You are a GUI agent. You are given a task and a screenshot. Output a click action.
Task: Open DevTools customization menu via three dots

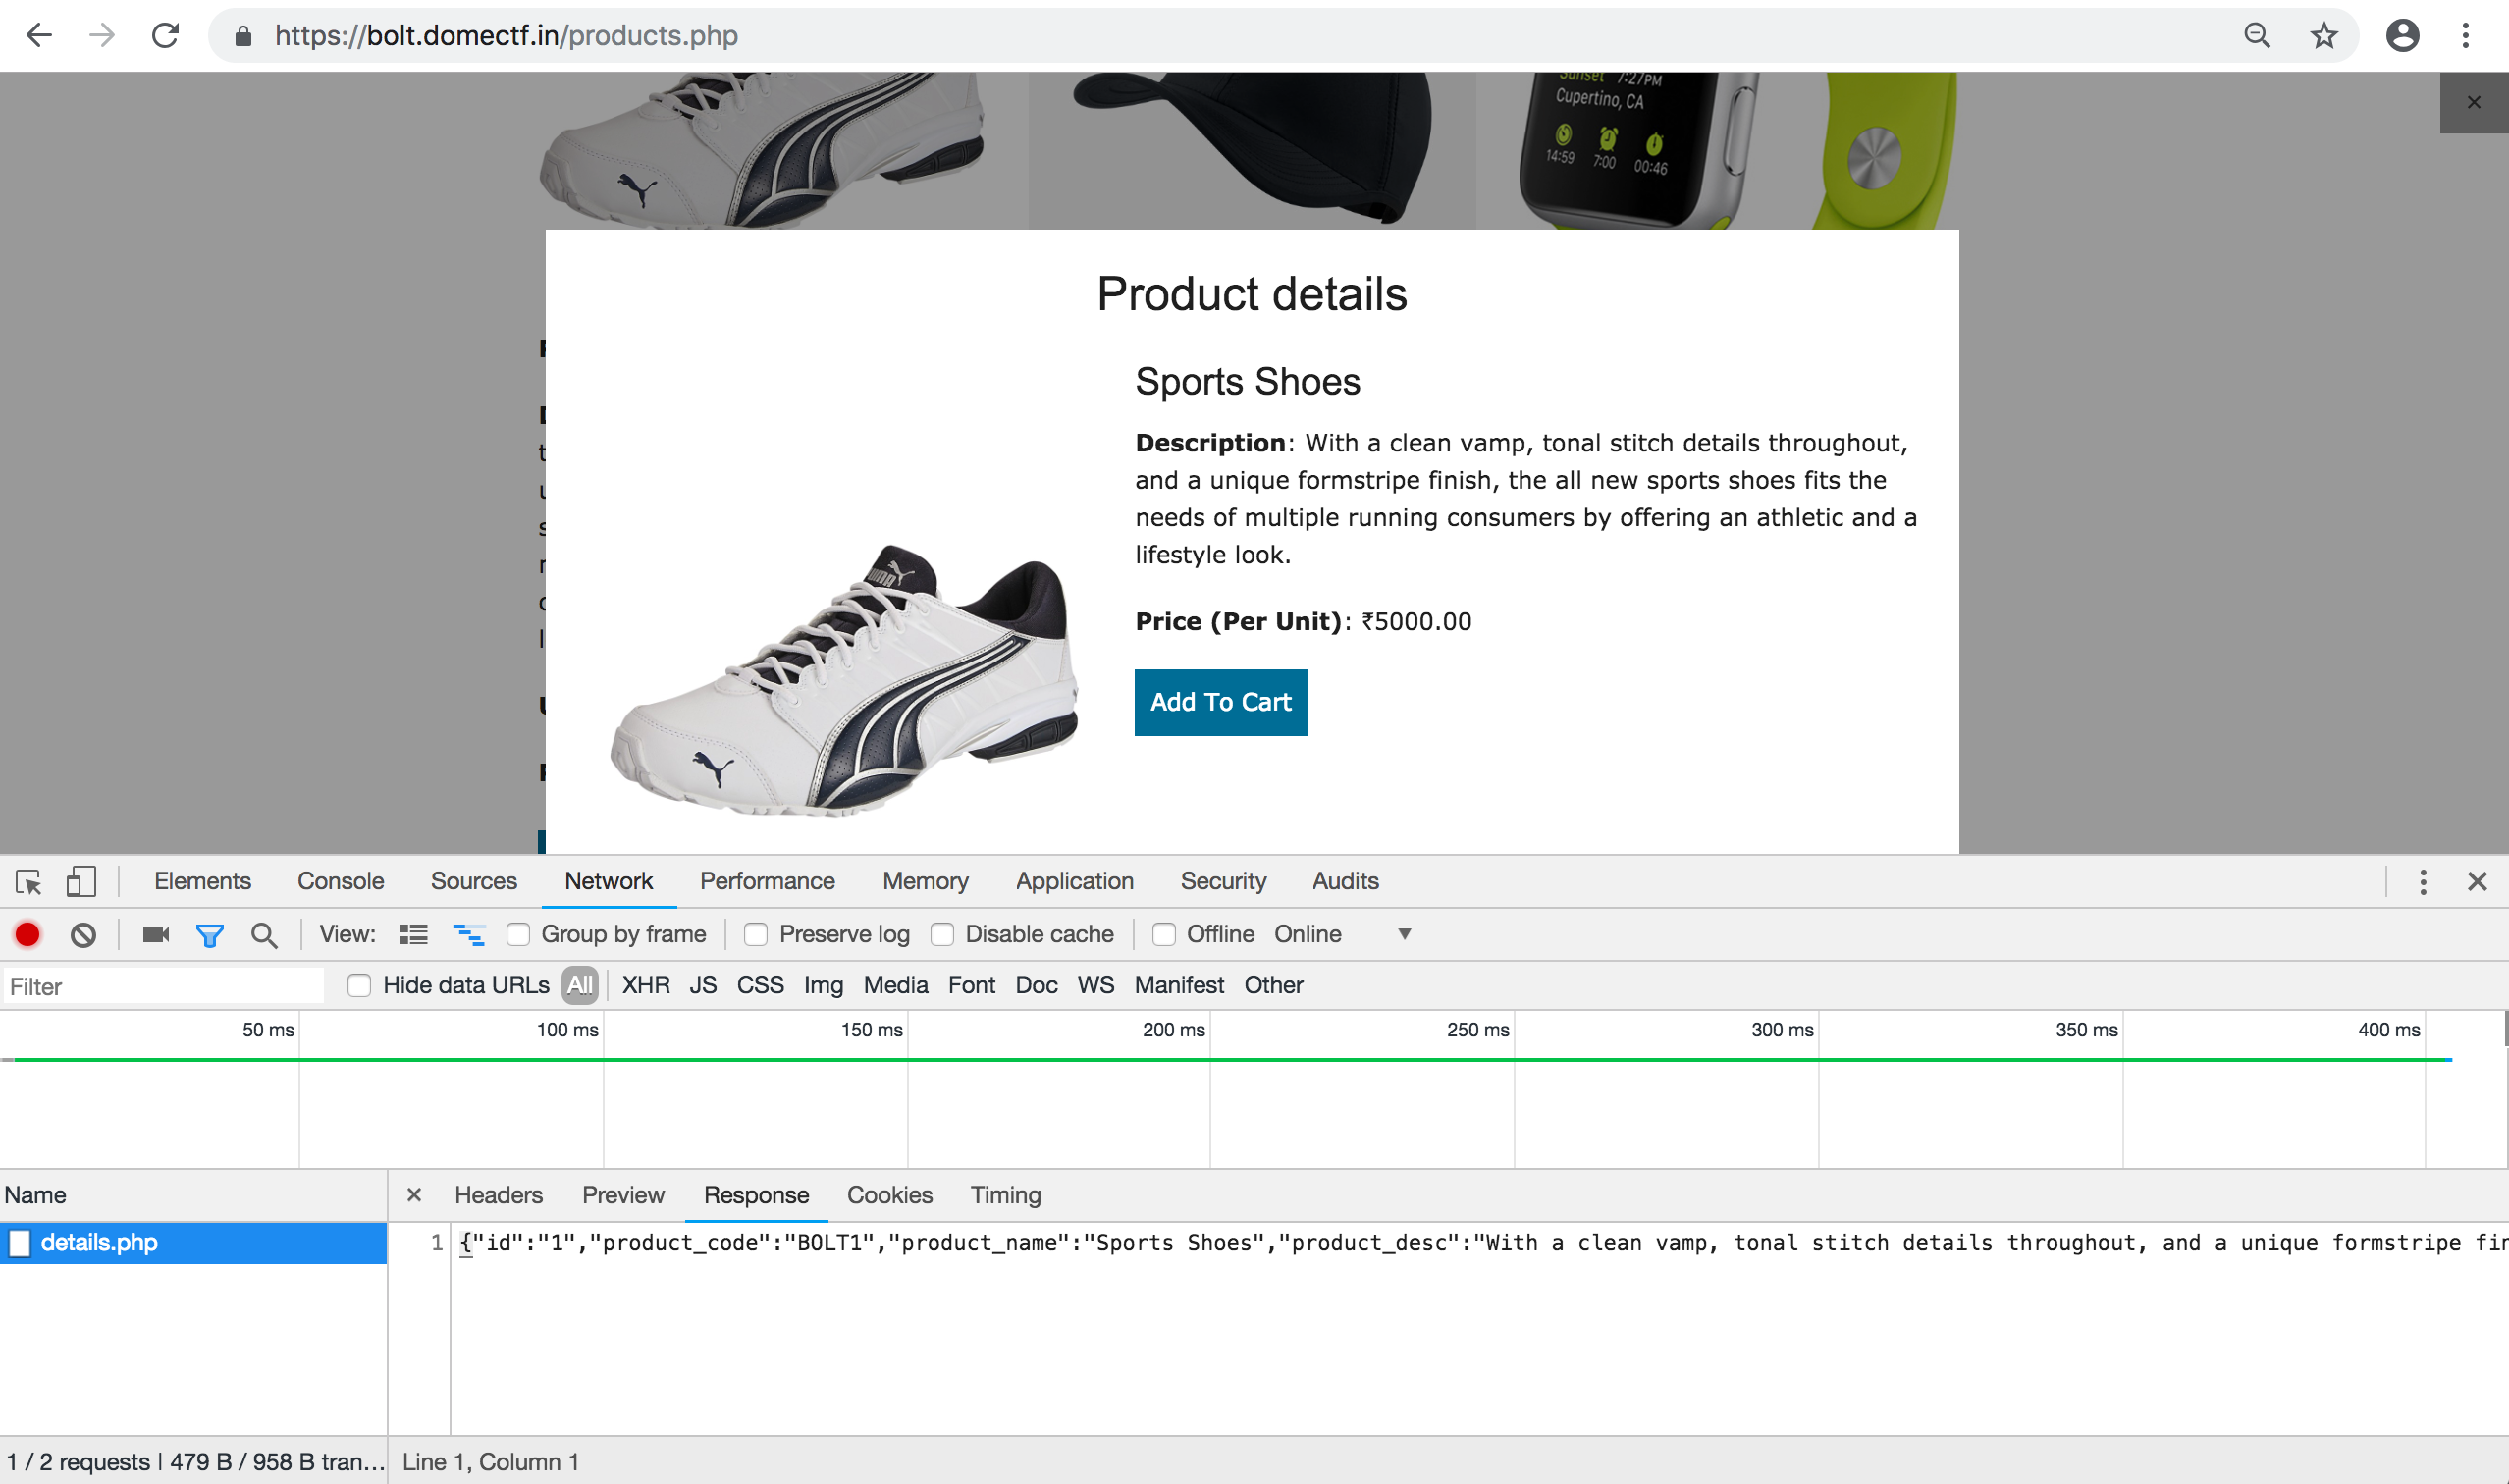coord(2423,881)
